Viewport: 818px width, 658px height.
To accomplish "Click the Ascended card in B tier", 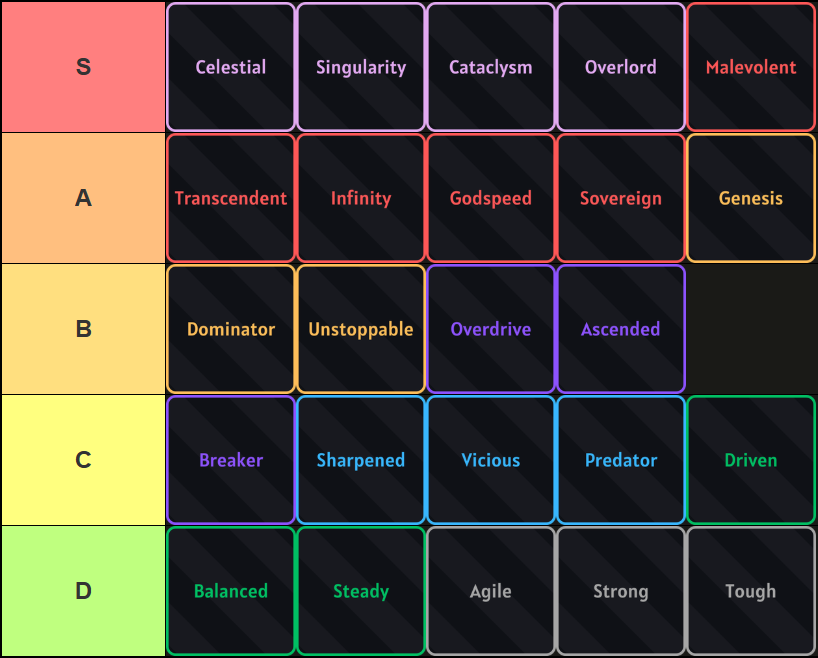I will (x=620, y=329).
